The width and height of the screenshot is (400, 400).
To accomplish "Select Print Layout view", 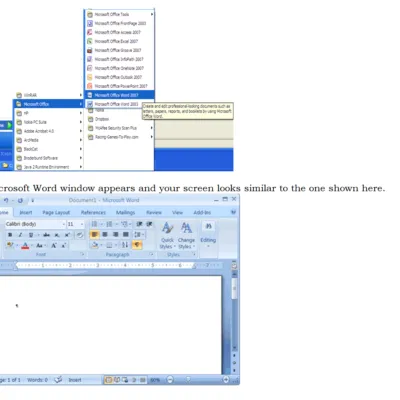I will tap(108, 380).
